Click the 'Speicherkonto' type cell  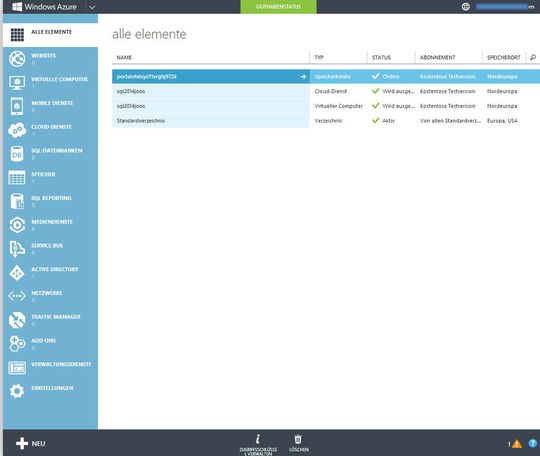click(332, 76)
